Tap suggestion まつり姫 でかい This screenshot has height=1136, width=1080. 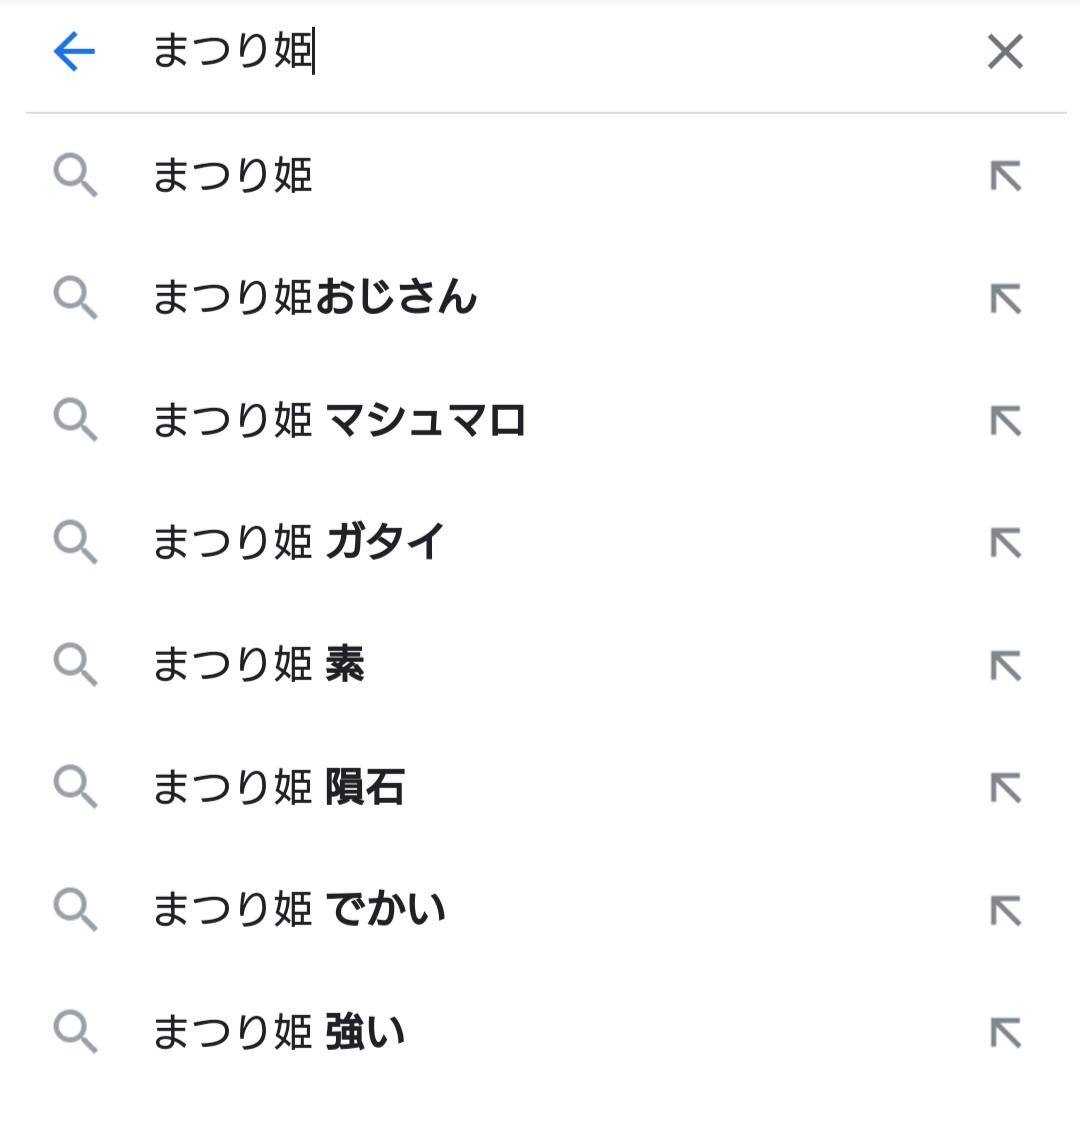tap(298, 910)
